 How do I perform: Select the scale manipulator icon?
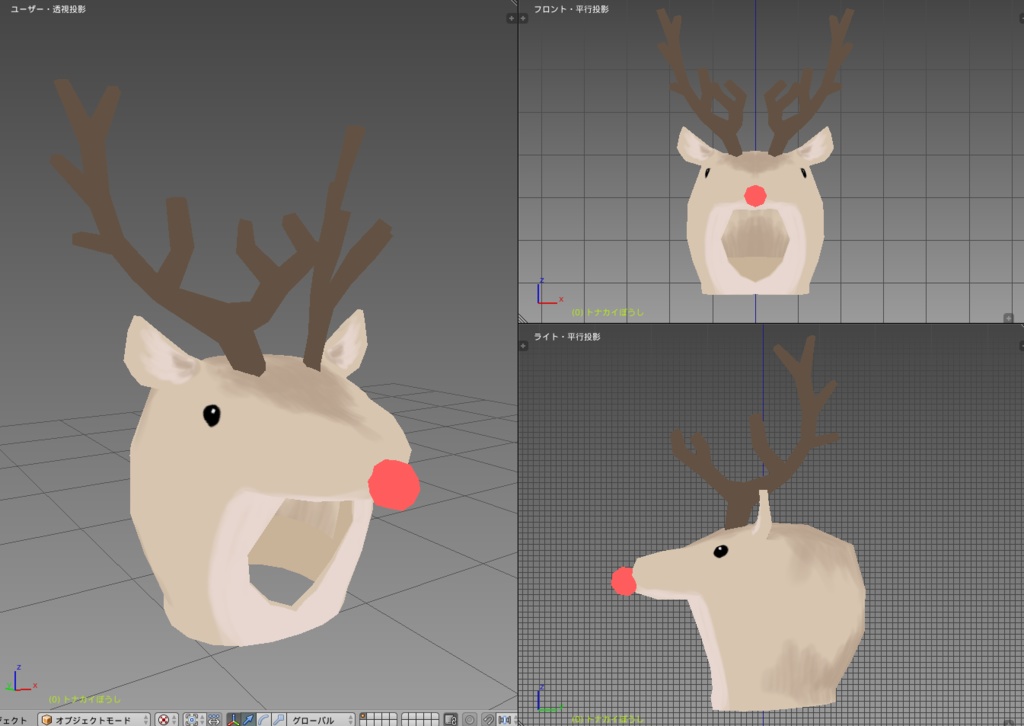tap(279, 719)
